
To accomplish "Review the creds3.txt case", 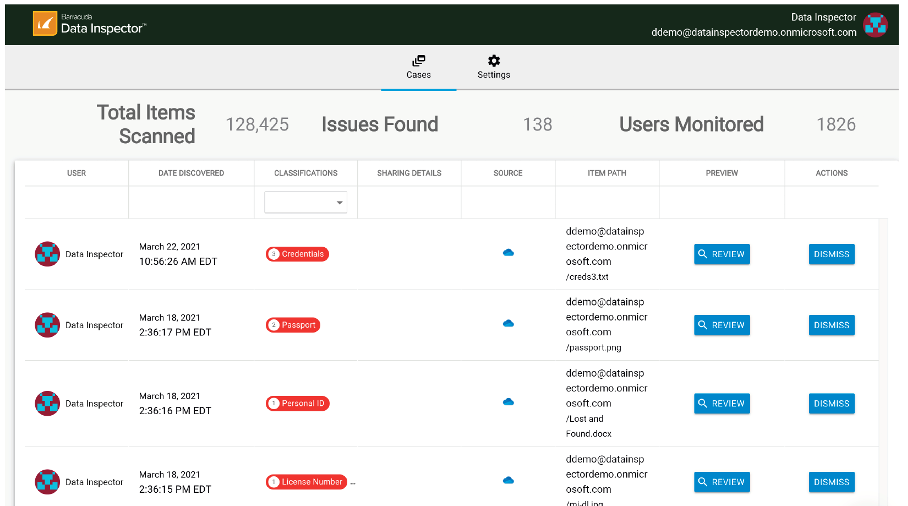I will 722,254.
